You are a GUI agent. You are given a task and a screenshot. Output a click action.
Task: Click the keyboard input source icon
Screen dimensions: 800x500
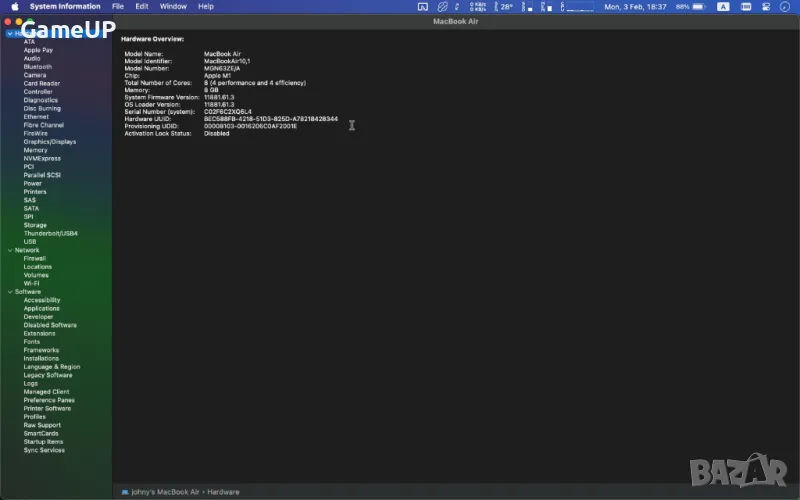point(723,6)
